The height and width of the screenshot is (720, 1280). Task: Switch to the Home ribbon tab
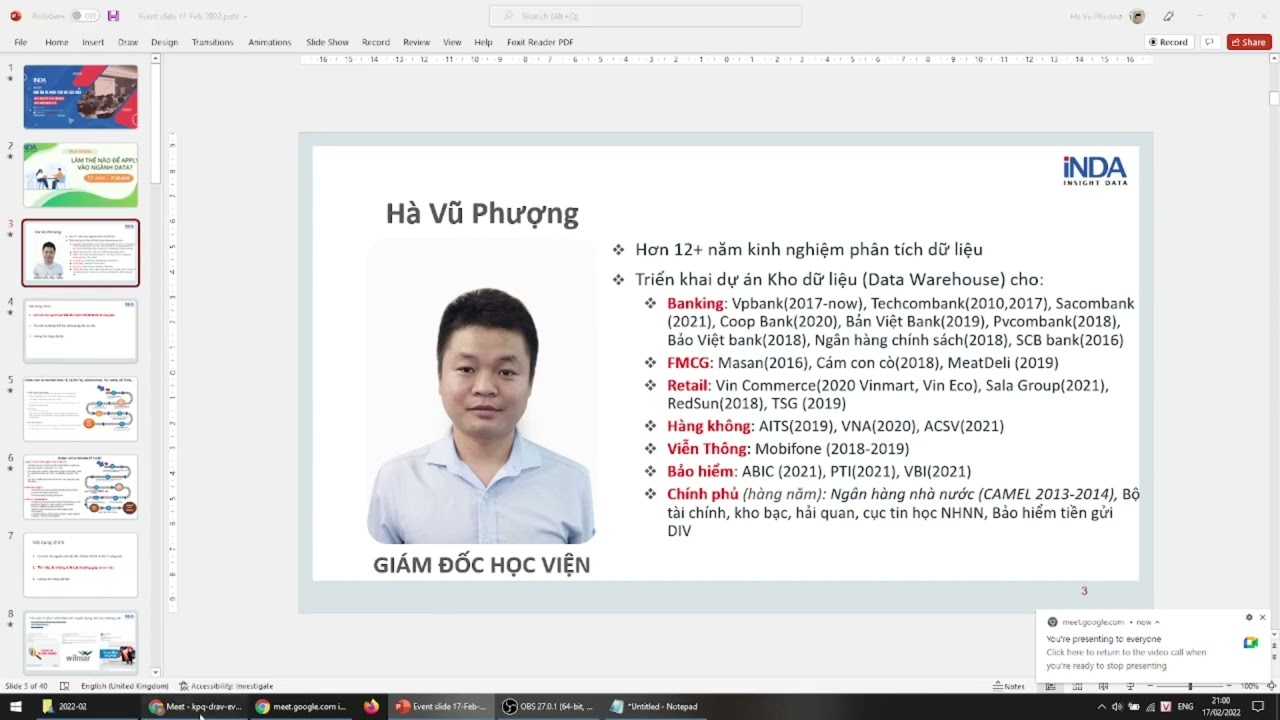click(x=56, y=42)
